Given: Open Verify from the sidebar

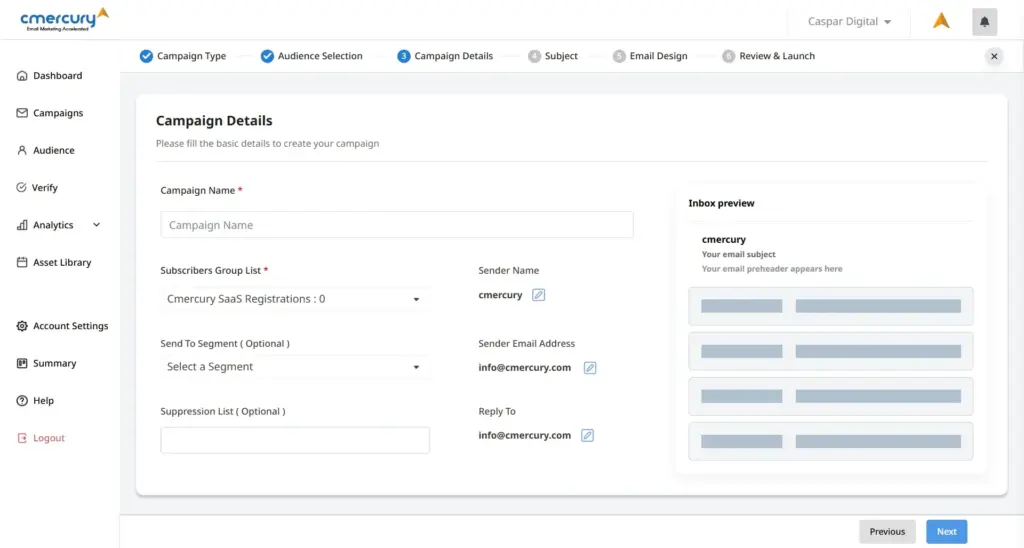Looking at the screenshot, I should point(44,187).
